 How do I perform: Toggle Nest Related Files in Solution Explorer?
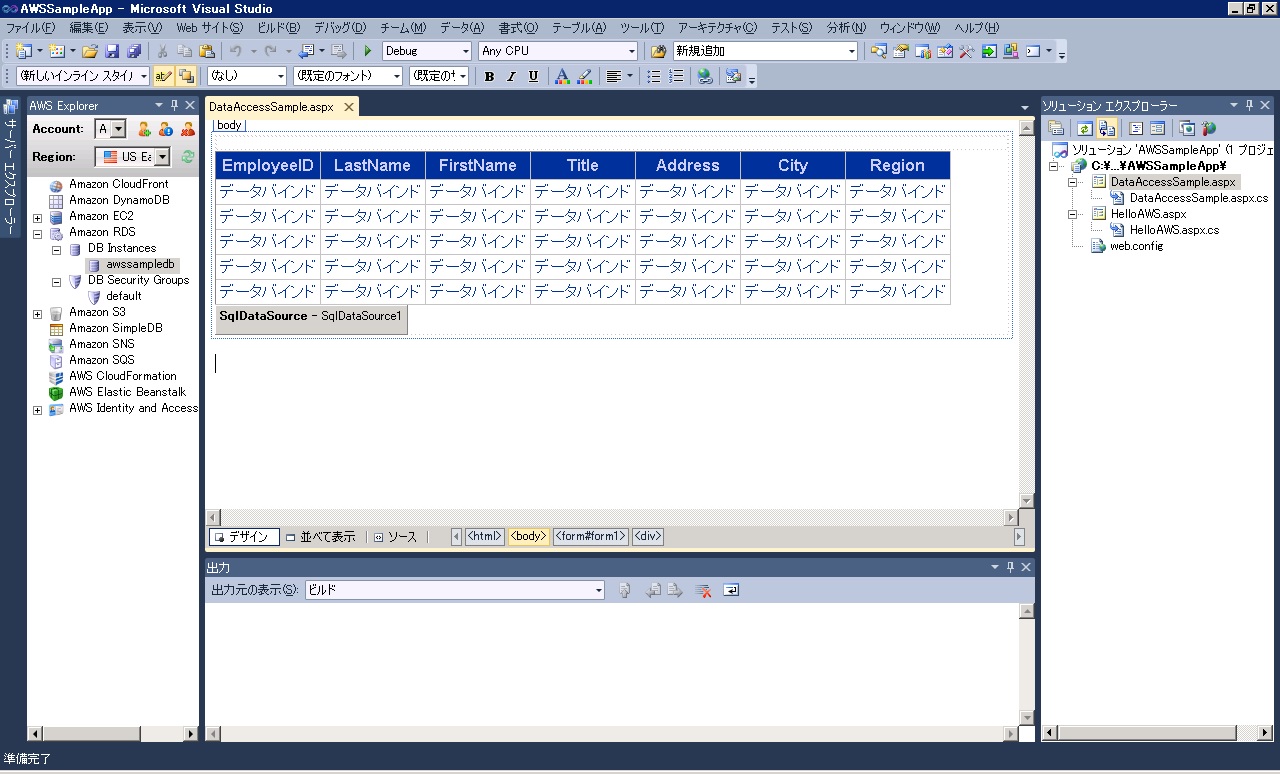(x=1107, y=129)
